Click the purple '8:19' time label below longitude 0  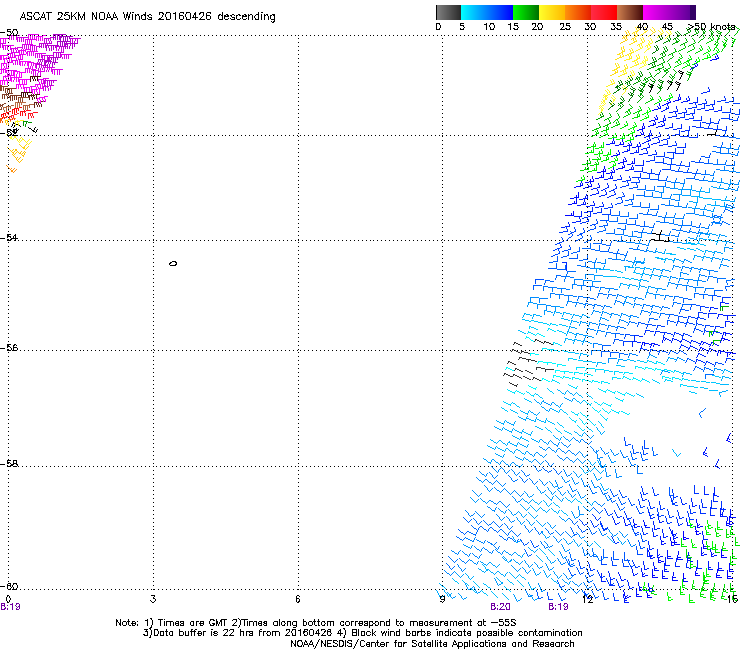pos(10,607)
